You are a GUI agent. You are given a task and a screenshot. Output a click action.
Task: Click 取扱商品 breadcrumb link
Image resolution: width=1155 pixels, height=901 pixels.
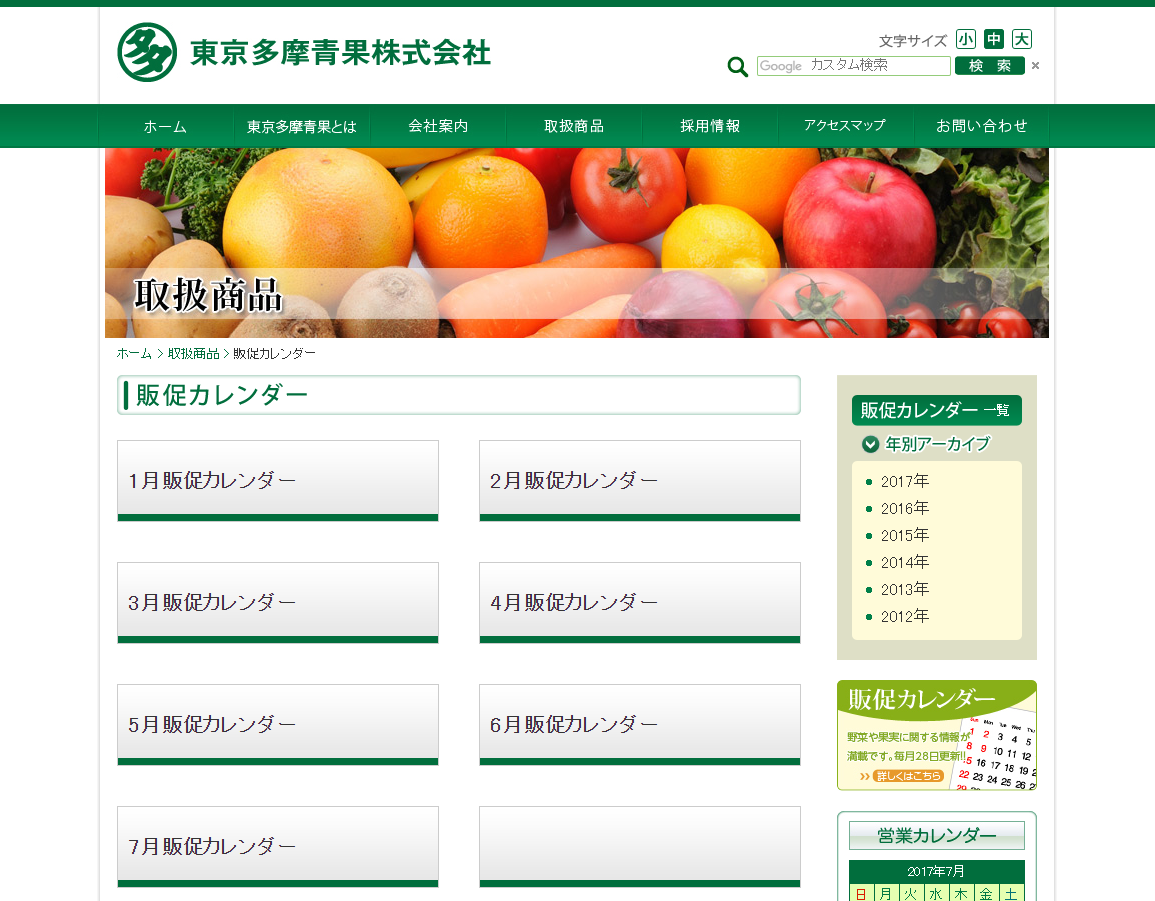click(194, 354)
